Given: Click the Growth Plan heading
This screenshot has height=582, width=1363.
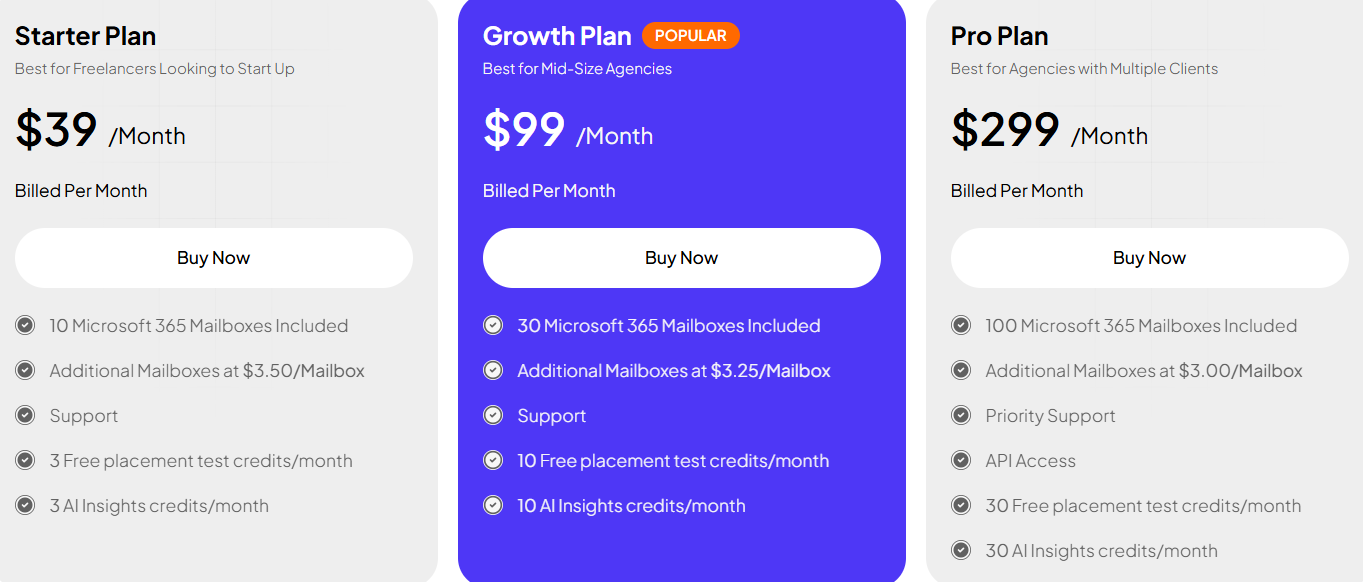Looking at the screenshot, I should [x=557, y=36].
